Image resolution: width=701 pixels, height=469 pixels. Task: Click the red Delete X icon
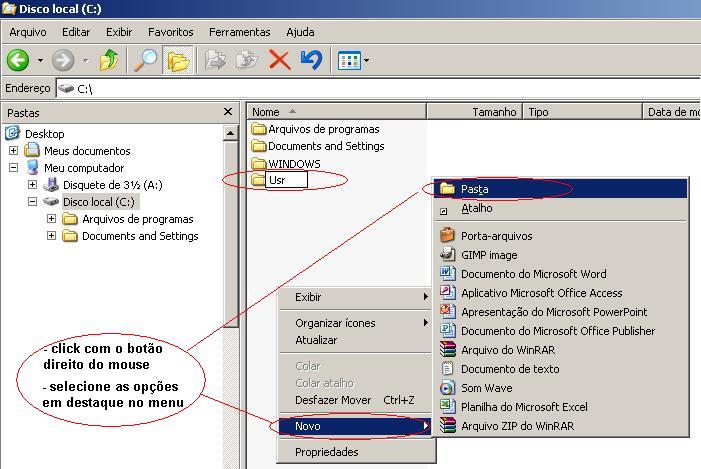(280, 60)
